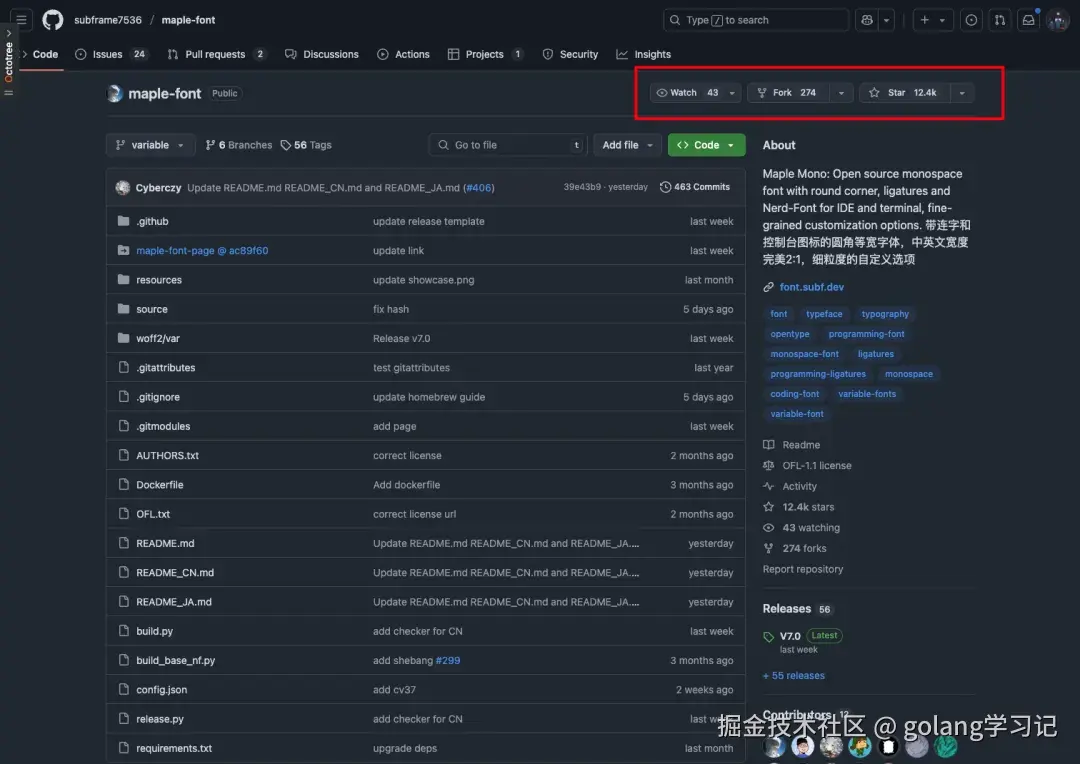Screen dimensions: 1080x764
Task: Open the + 55 releases link
Action: tap(793, 676)
